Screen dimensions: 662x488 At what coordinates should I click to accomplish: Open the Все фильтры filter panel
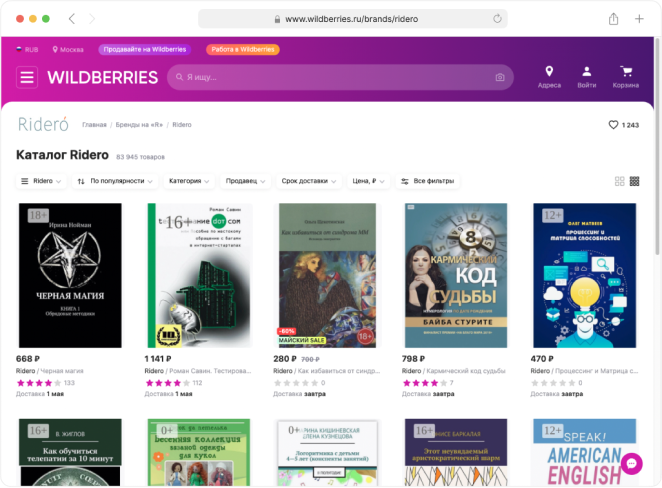coord(428,181)
